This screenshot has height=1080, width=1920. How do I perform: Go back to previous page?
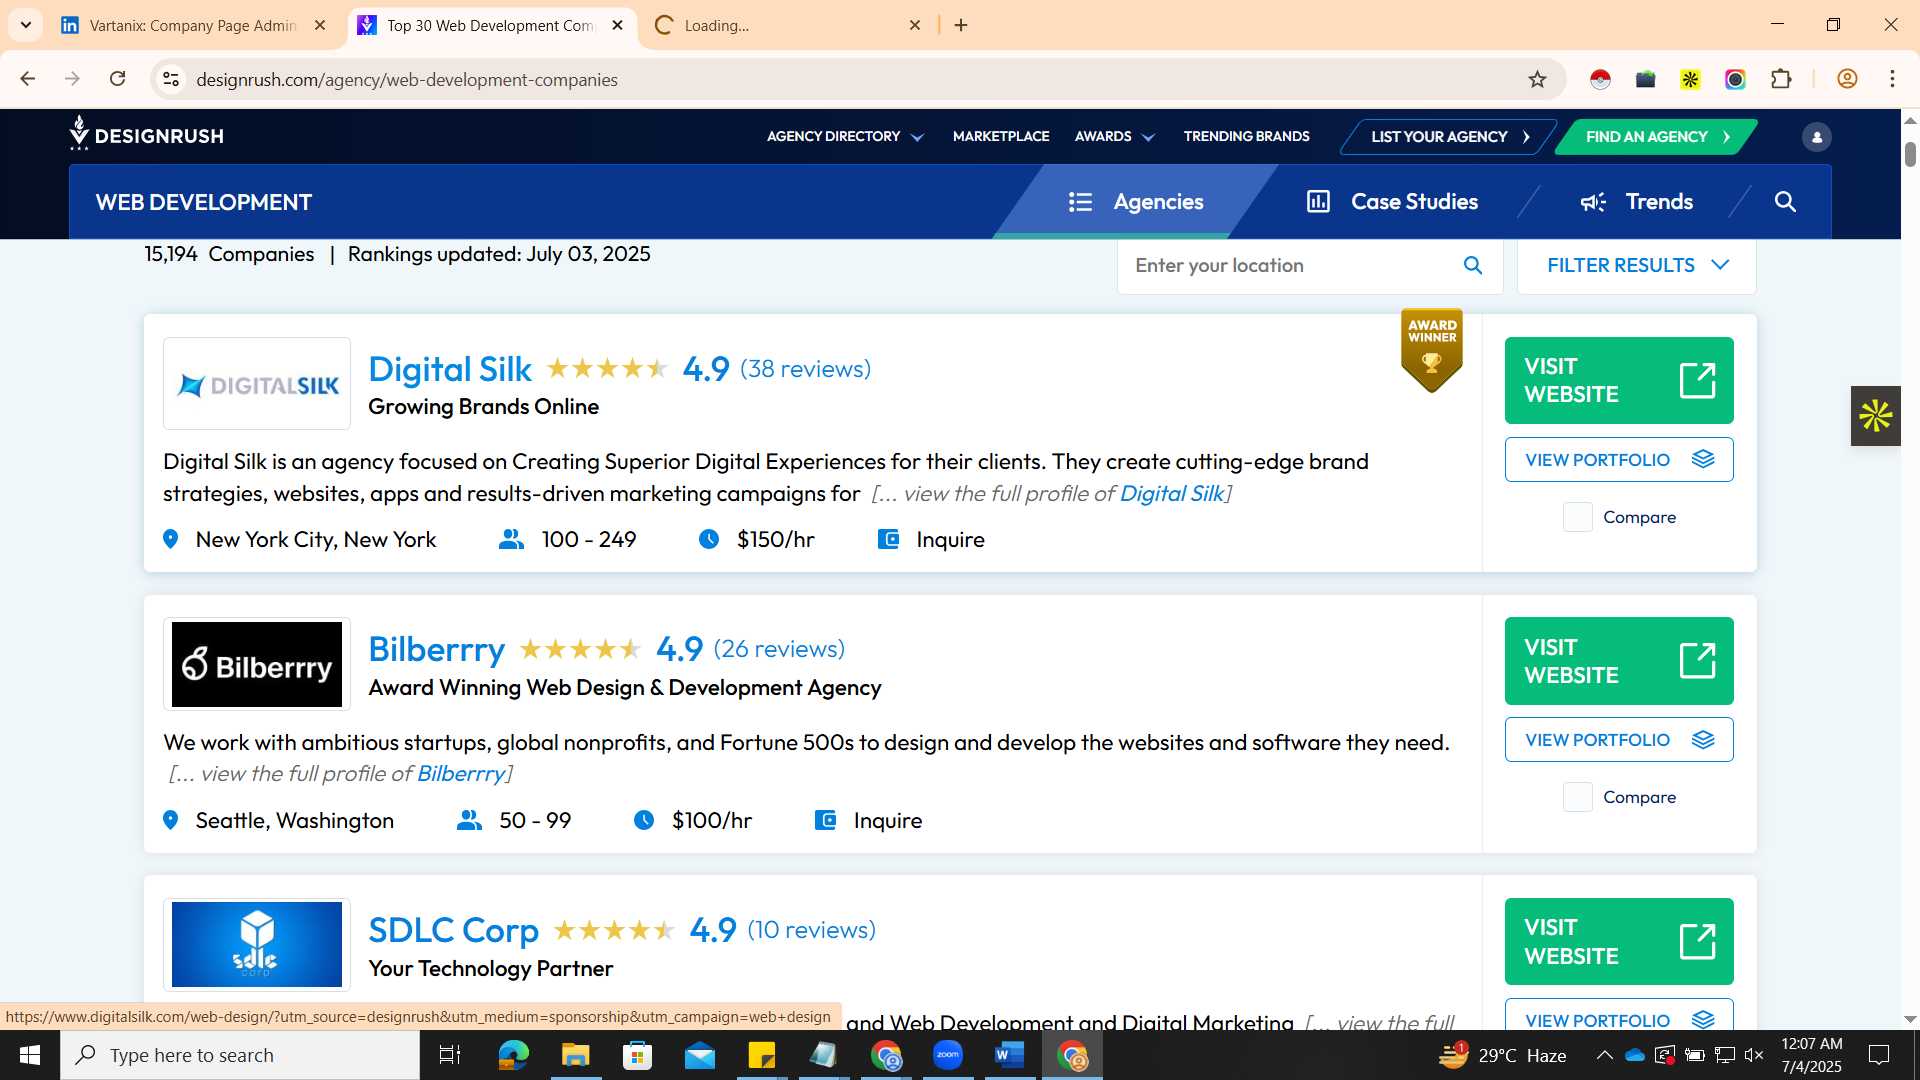click(x=28, y=79)
